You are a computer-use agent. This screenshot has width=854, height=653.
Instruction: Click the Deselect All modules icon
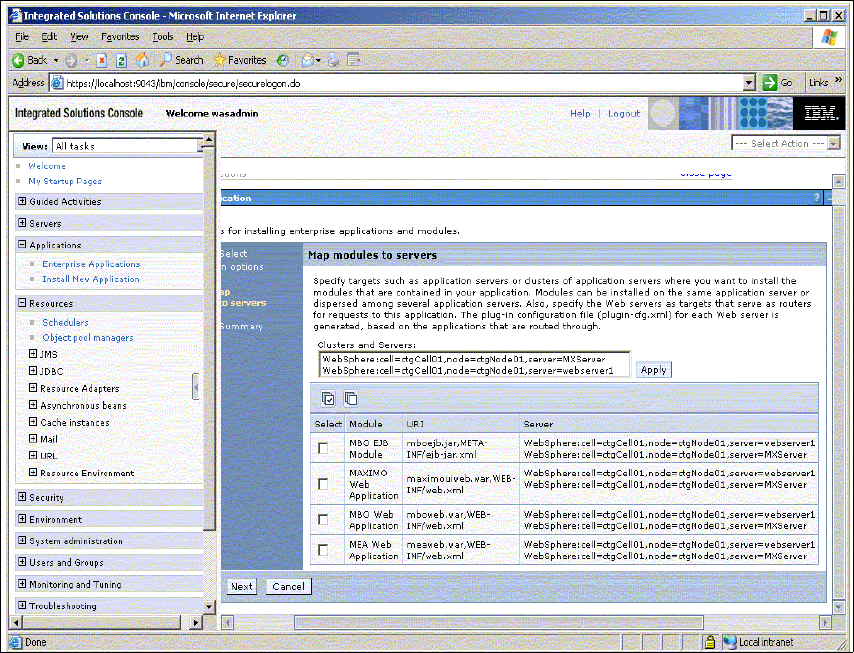click(x=350, y=398)
